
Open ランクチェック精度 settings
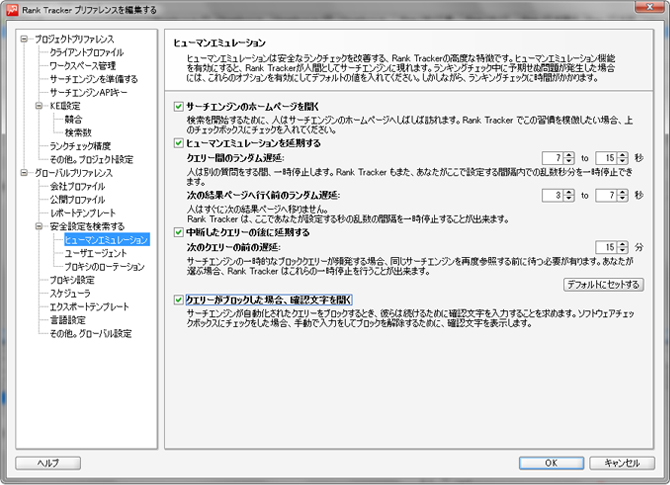pyautogui.click(x=80, y=146)
